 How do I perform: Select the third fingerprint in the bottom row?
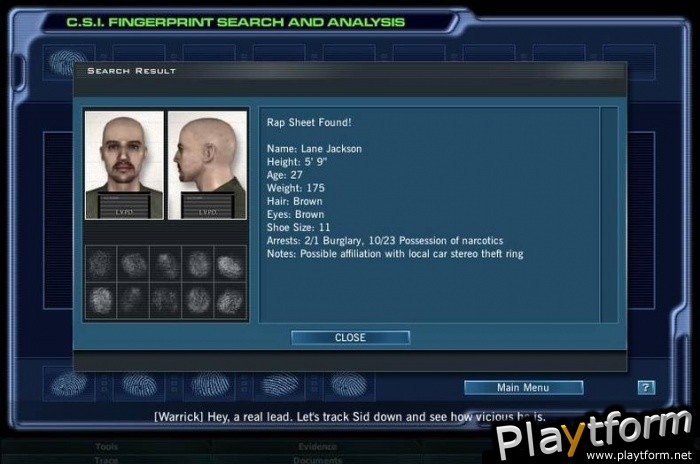209,384
